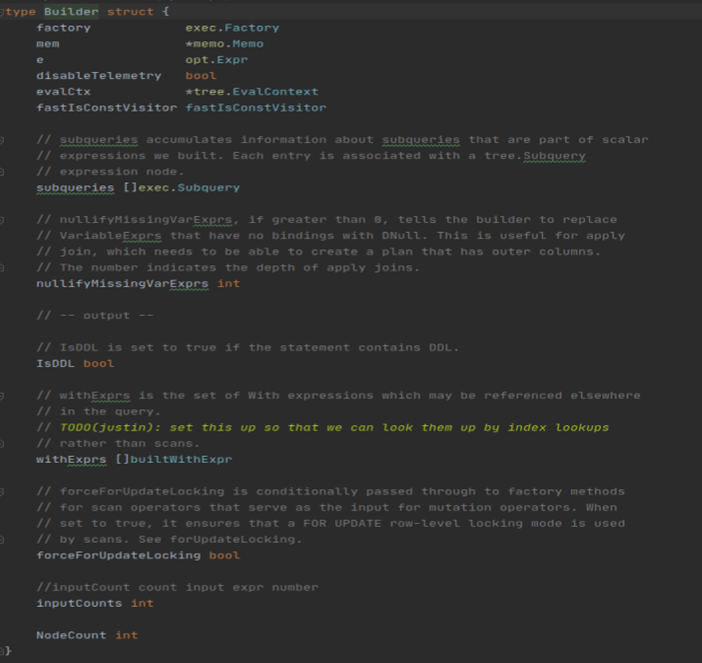Click the '*tree.EvalContext' type
Screen dimensions: 702x663
click(x=252, y=92)
